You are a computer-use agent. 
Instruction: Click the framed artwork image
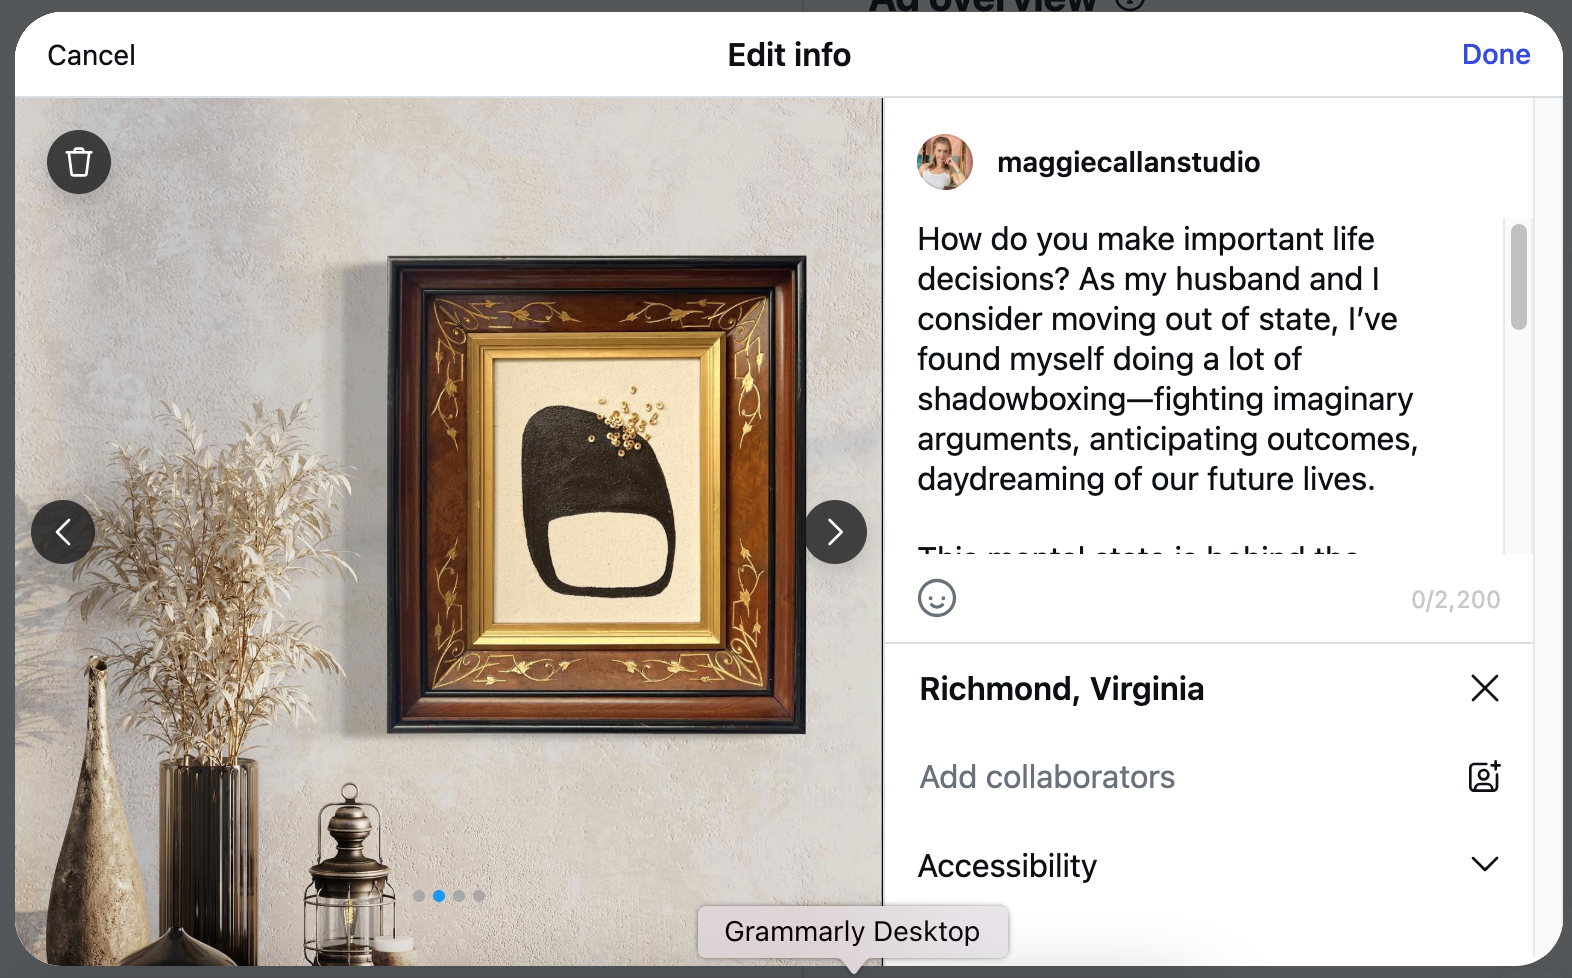tap(597, 495)
